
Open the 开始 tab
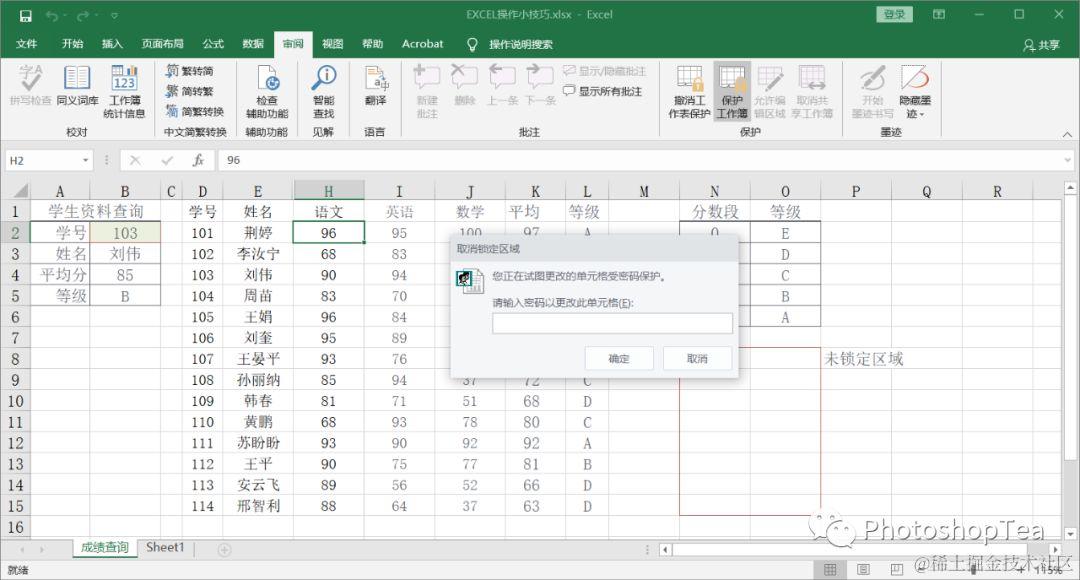coord(72,44)
